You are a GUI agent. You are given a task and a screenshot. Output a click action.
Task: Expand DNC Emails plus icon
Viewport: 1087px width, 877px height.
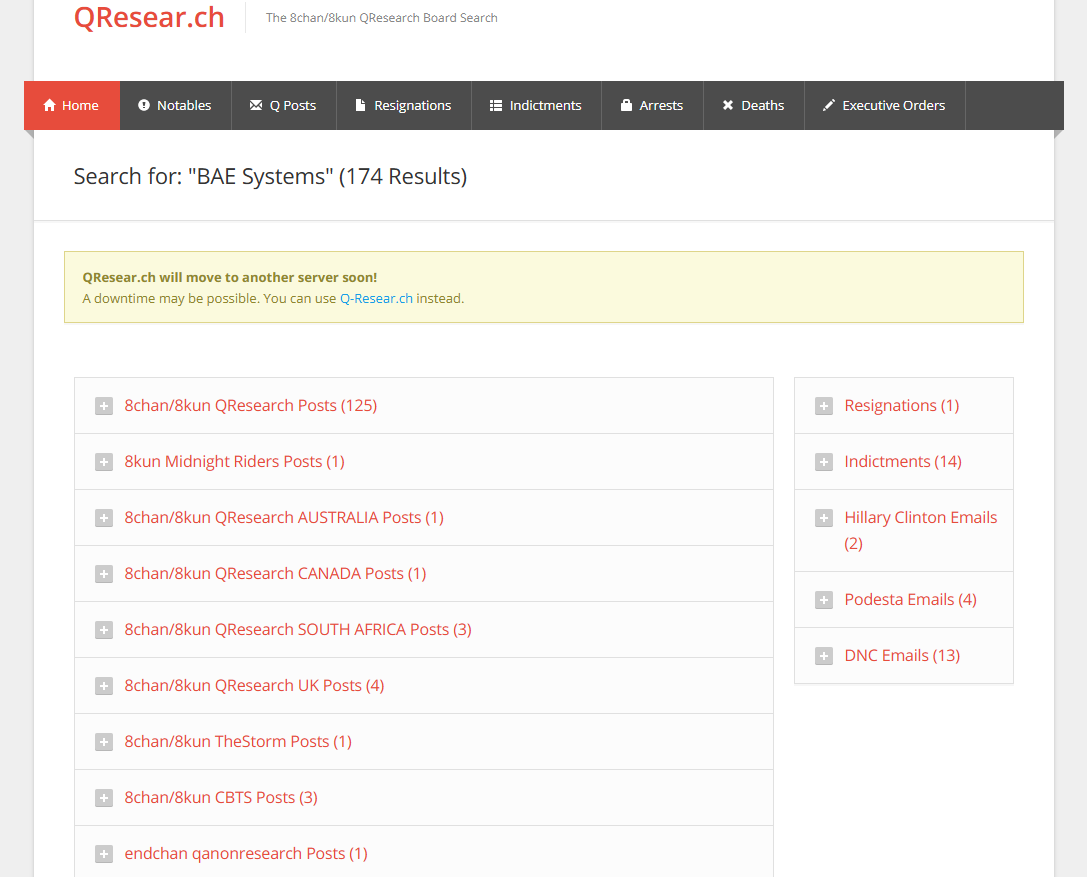824,657
